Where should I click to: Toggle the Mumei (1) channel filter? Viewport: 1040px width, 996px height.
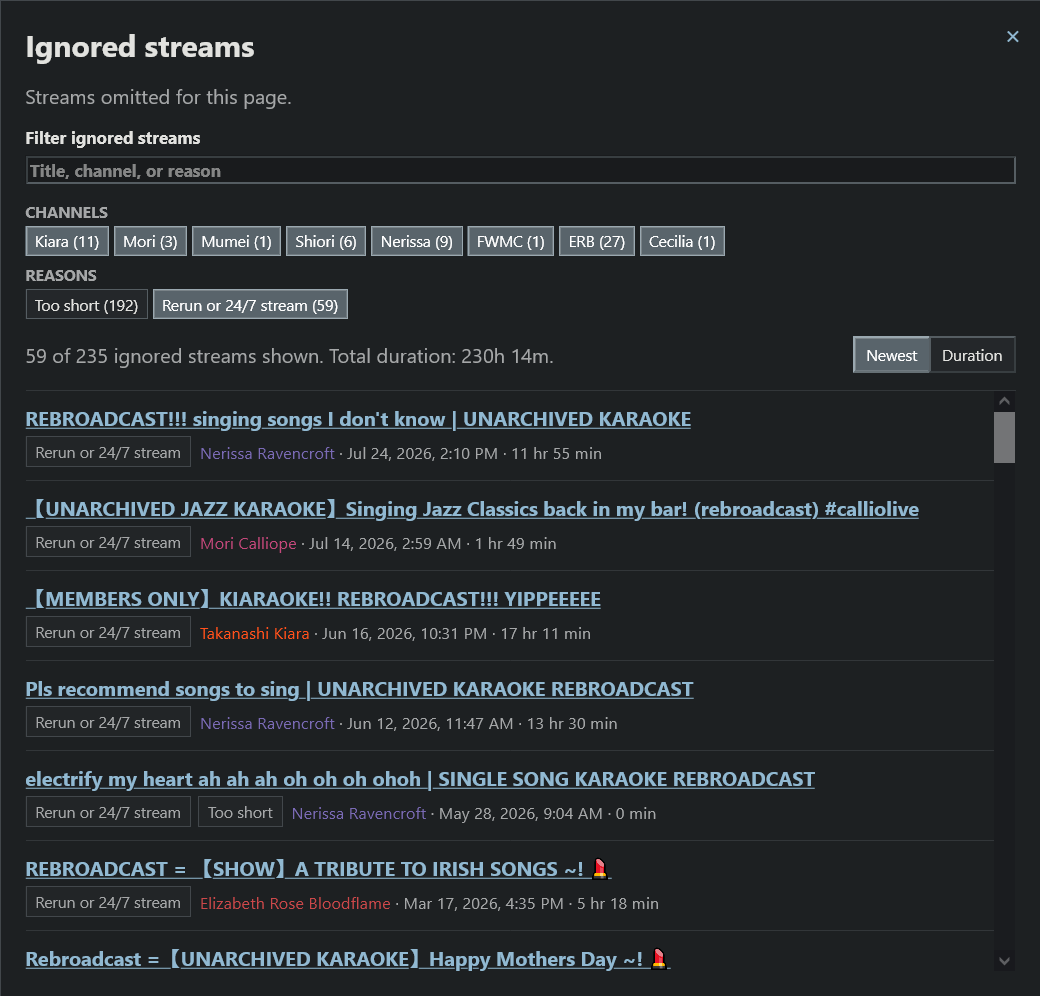pyautogui.click(x=237, y=241)
